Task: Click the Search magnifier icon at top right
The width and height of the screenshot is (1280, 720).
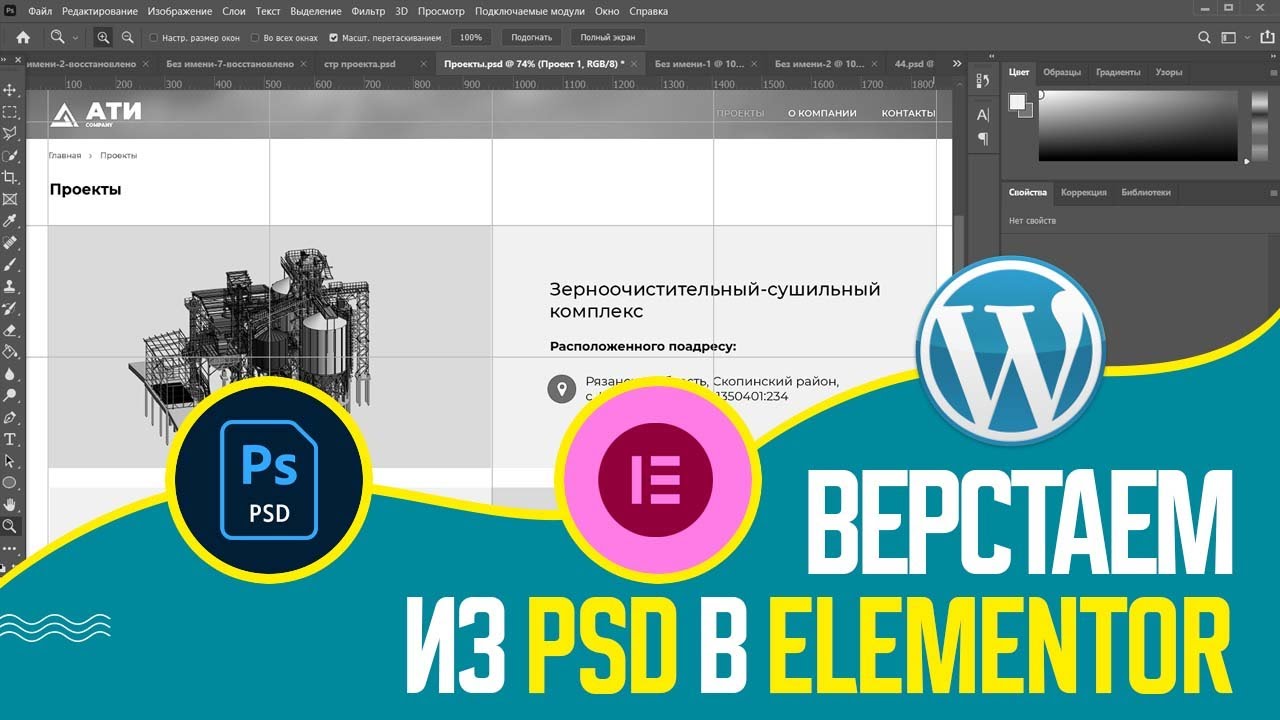Action: pos(1206,37)
